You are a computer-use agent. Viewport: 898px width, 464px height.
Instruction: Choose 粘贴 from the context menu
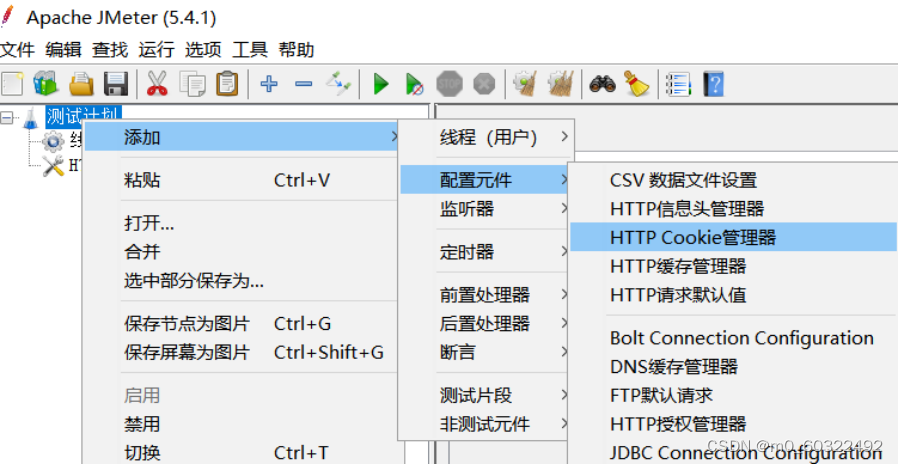[x=241, y=180]
